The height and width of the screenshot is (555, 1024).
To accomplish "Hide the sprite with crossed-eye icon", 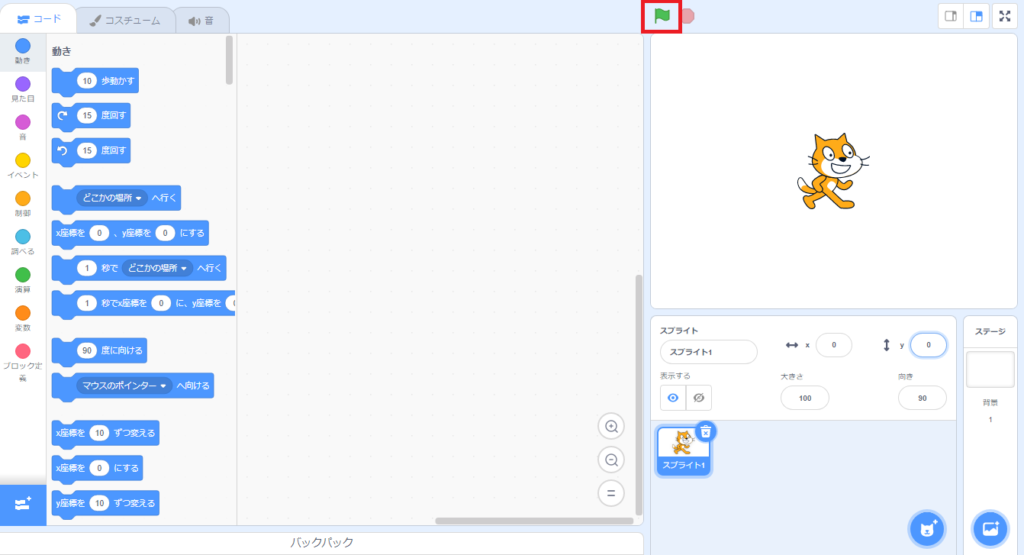I will click(699, 398).
